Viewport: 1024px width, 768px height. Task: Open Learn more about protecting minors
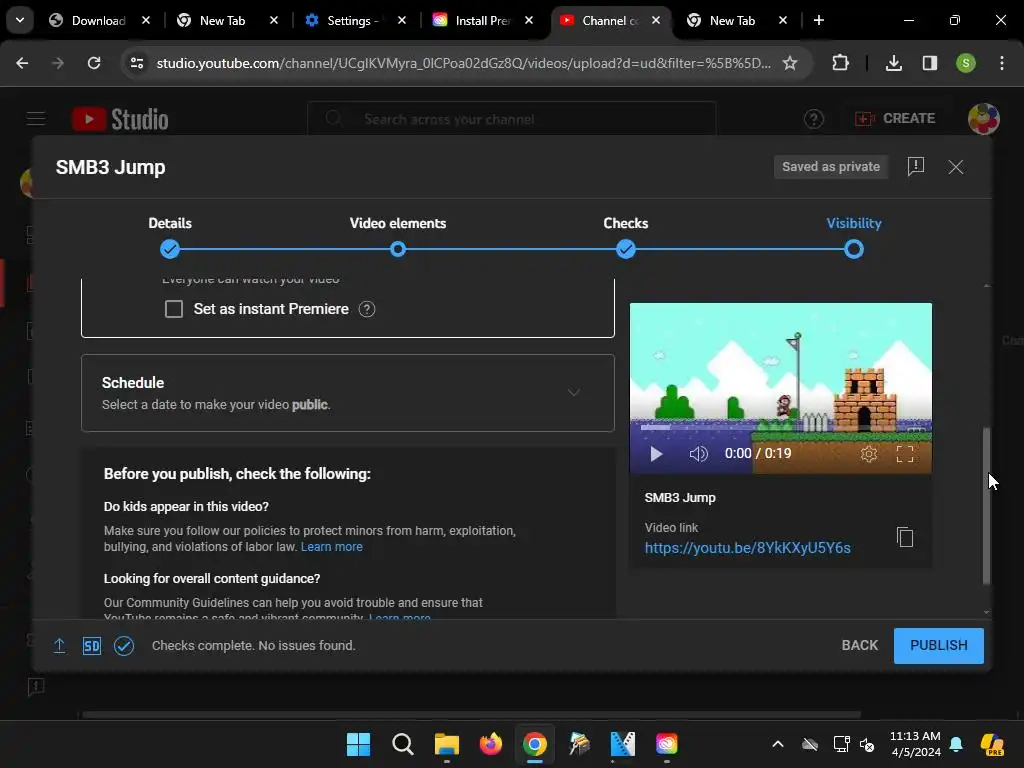tap(332, 547)
